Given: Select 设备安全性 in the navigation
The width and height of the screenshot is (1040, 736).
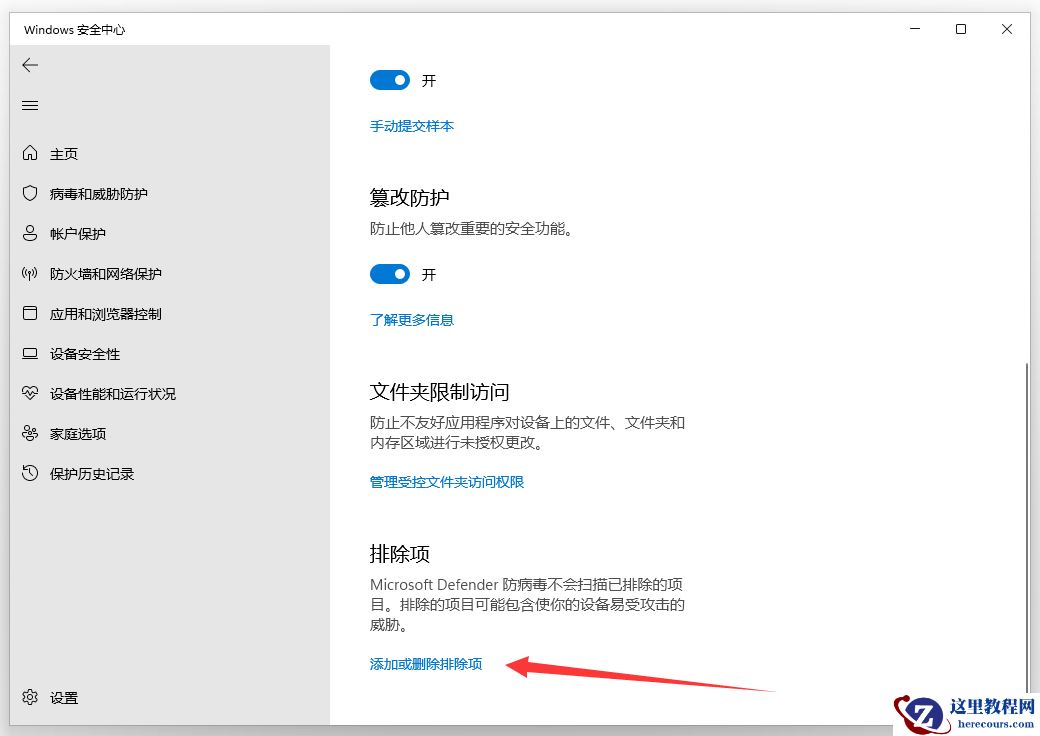Looking at the screenshot, I should [x=86, y=353].
